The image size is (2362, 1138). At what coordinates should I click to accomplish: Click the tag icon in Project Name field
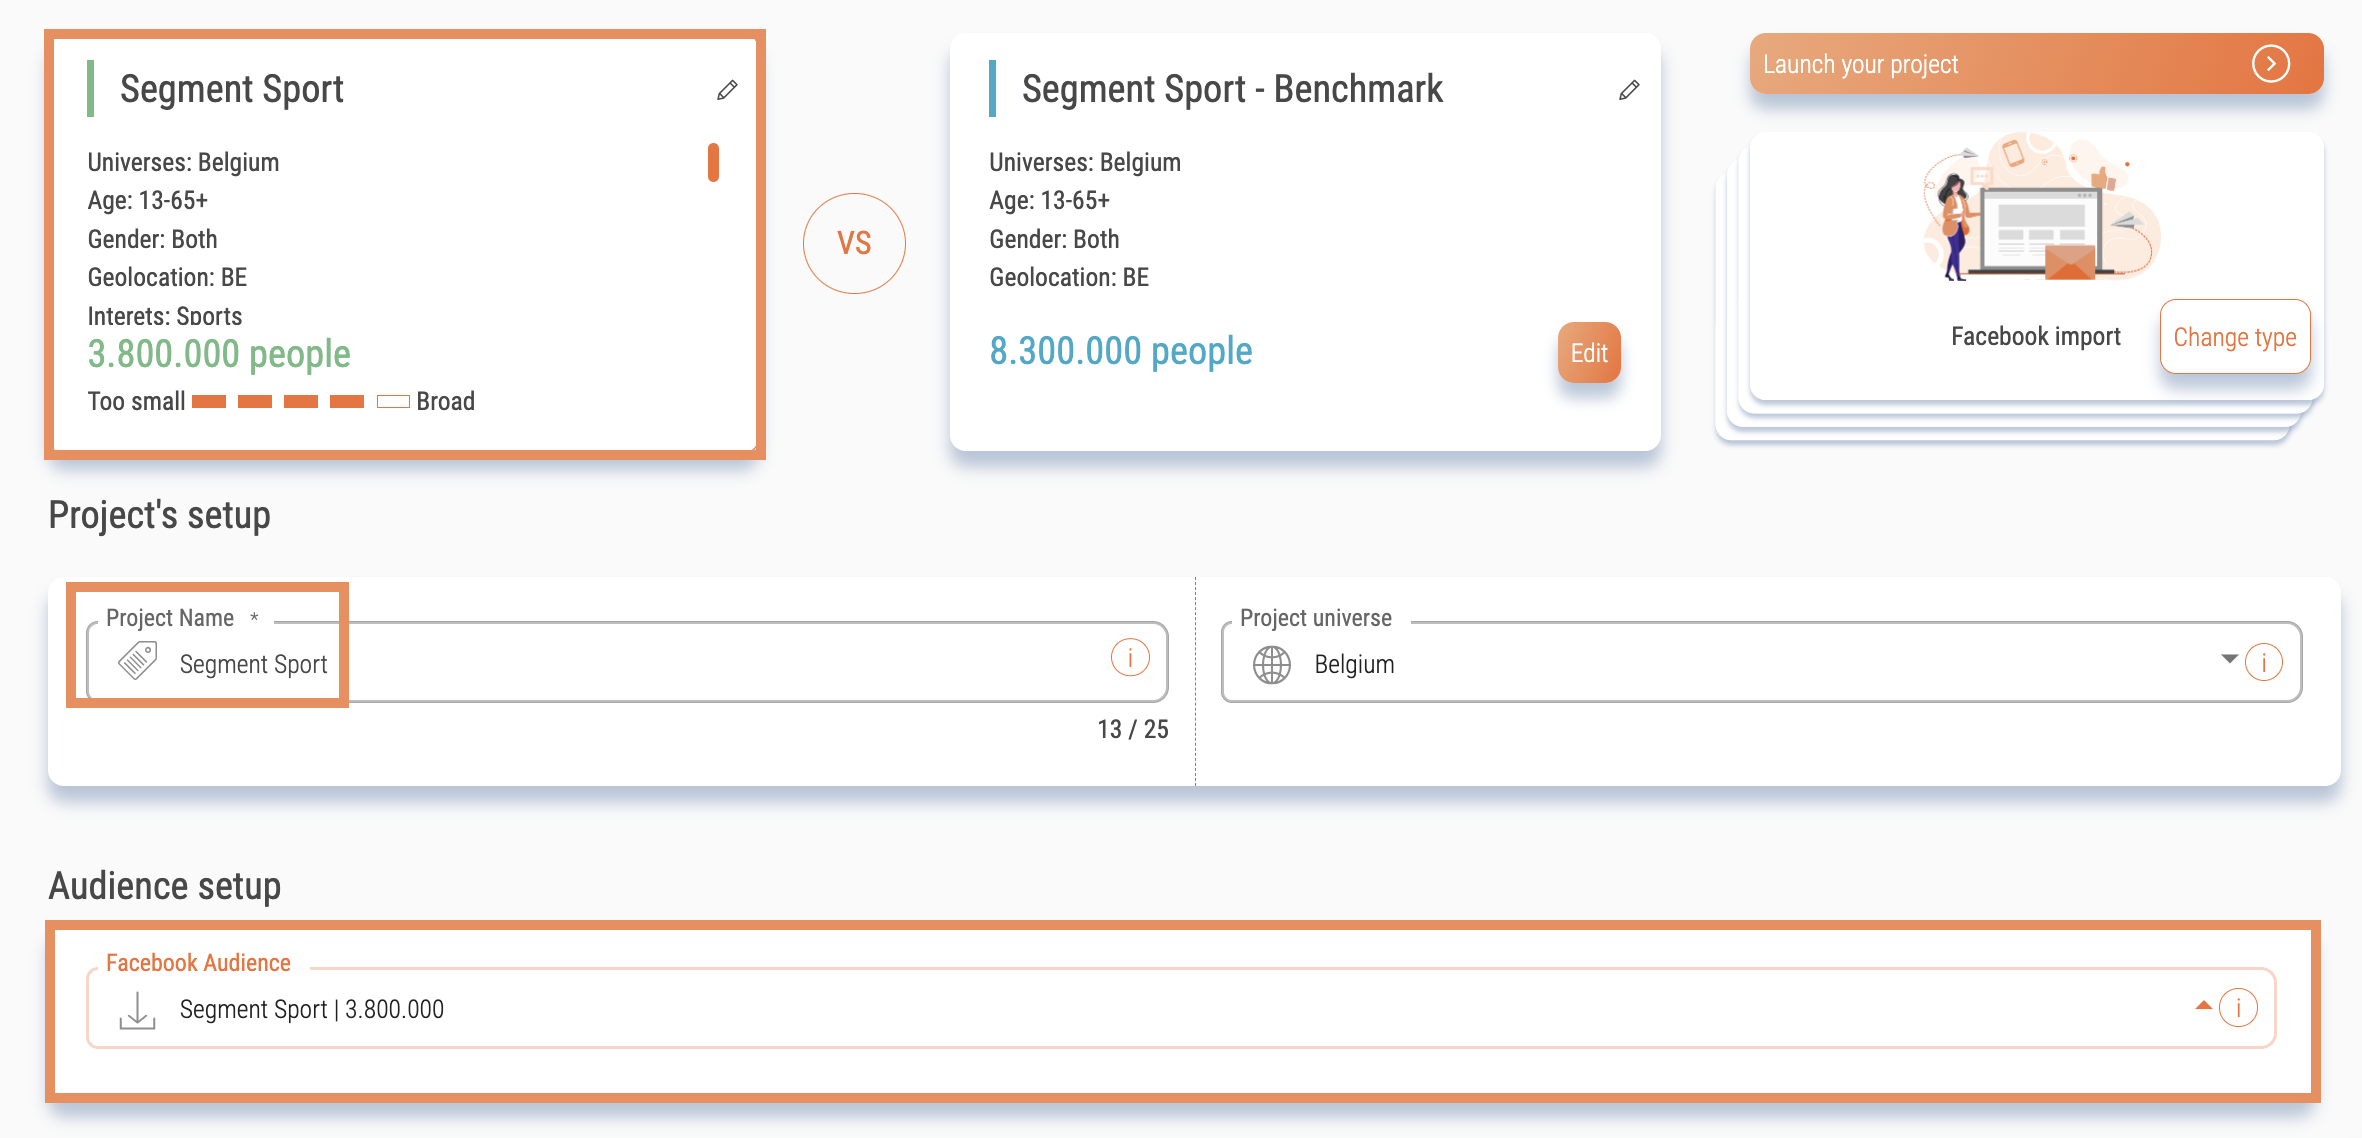pyautogui.click(x=138, y=662)
